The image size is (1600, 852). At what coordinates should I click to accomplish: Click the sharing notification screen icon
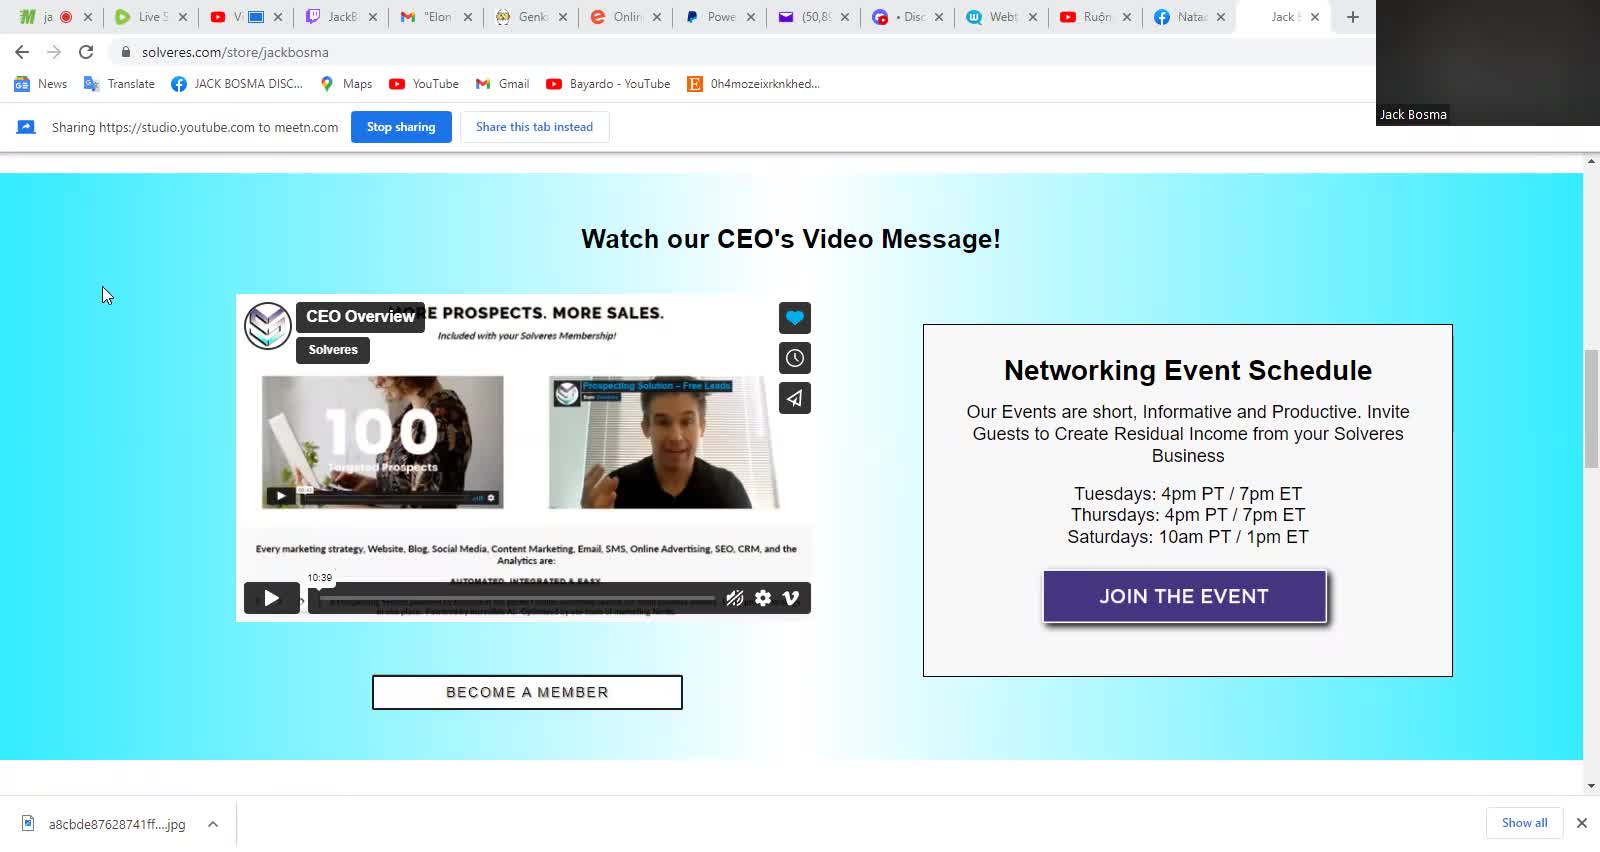point(26,127)
